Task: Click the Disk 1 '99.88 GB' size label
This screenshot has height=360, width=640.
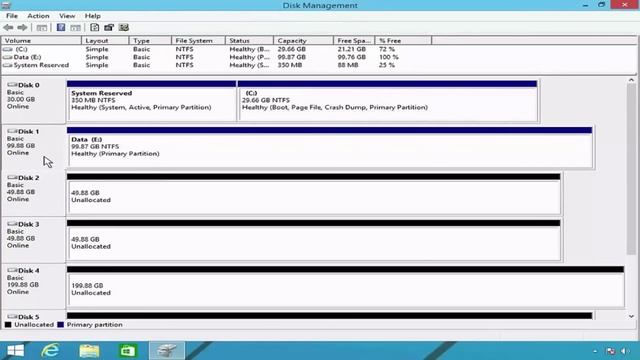Action: (21, 146)
